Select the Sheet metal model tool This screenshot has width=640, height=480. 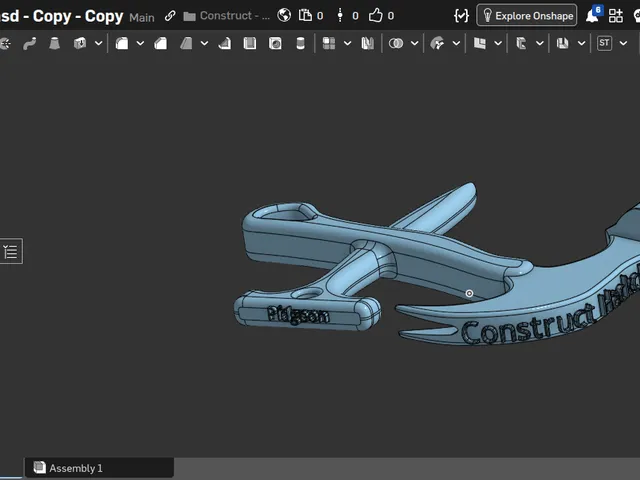point(563,43)
